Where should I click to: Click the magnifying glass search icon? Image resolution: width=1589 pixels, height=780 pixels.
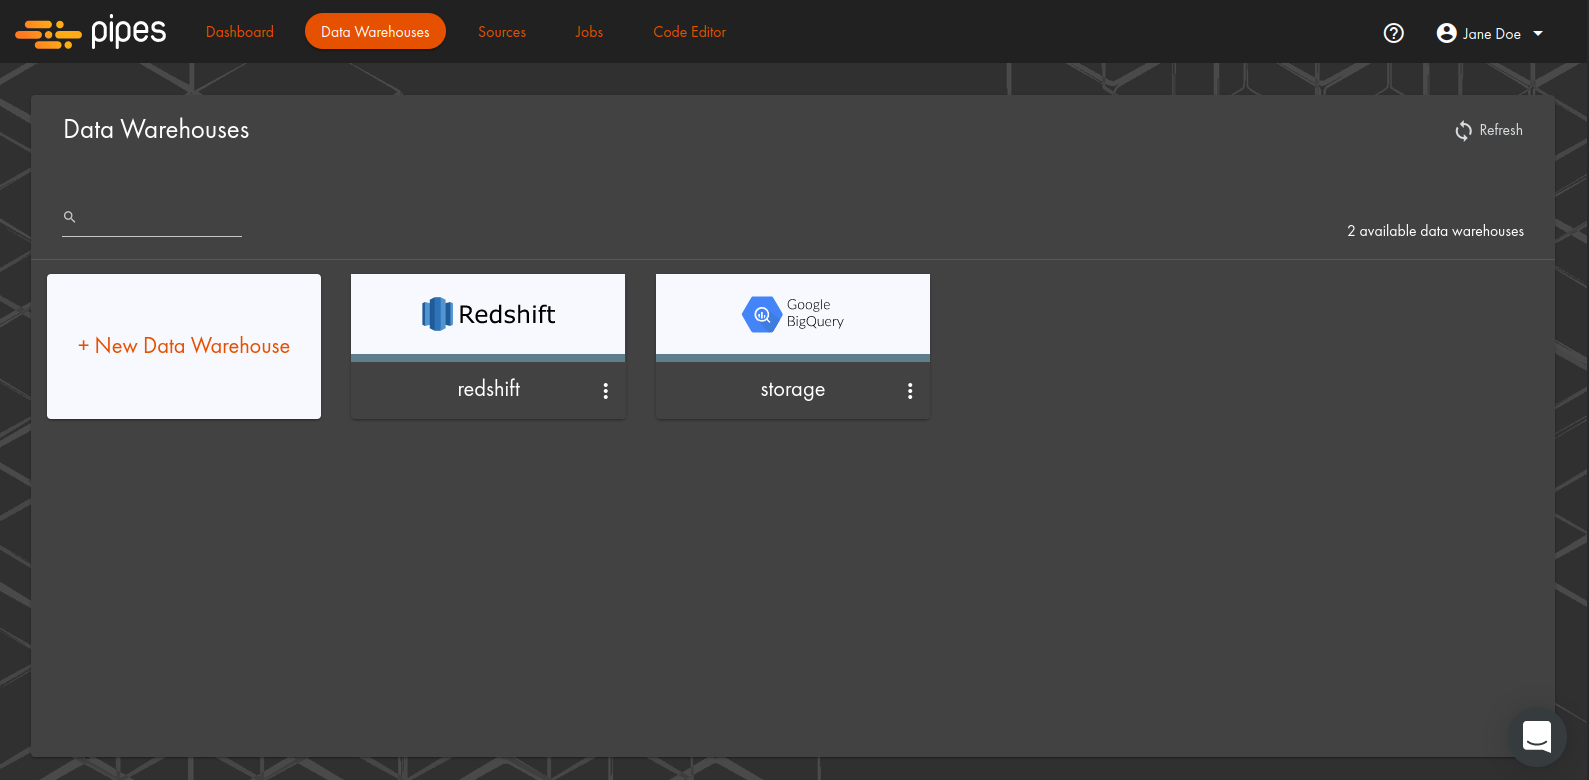(70, 217)
